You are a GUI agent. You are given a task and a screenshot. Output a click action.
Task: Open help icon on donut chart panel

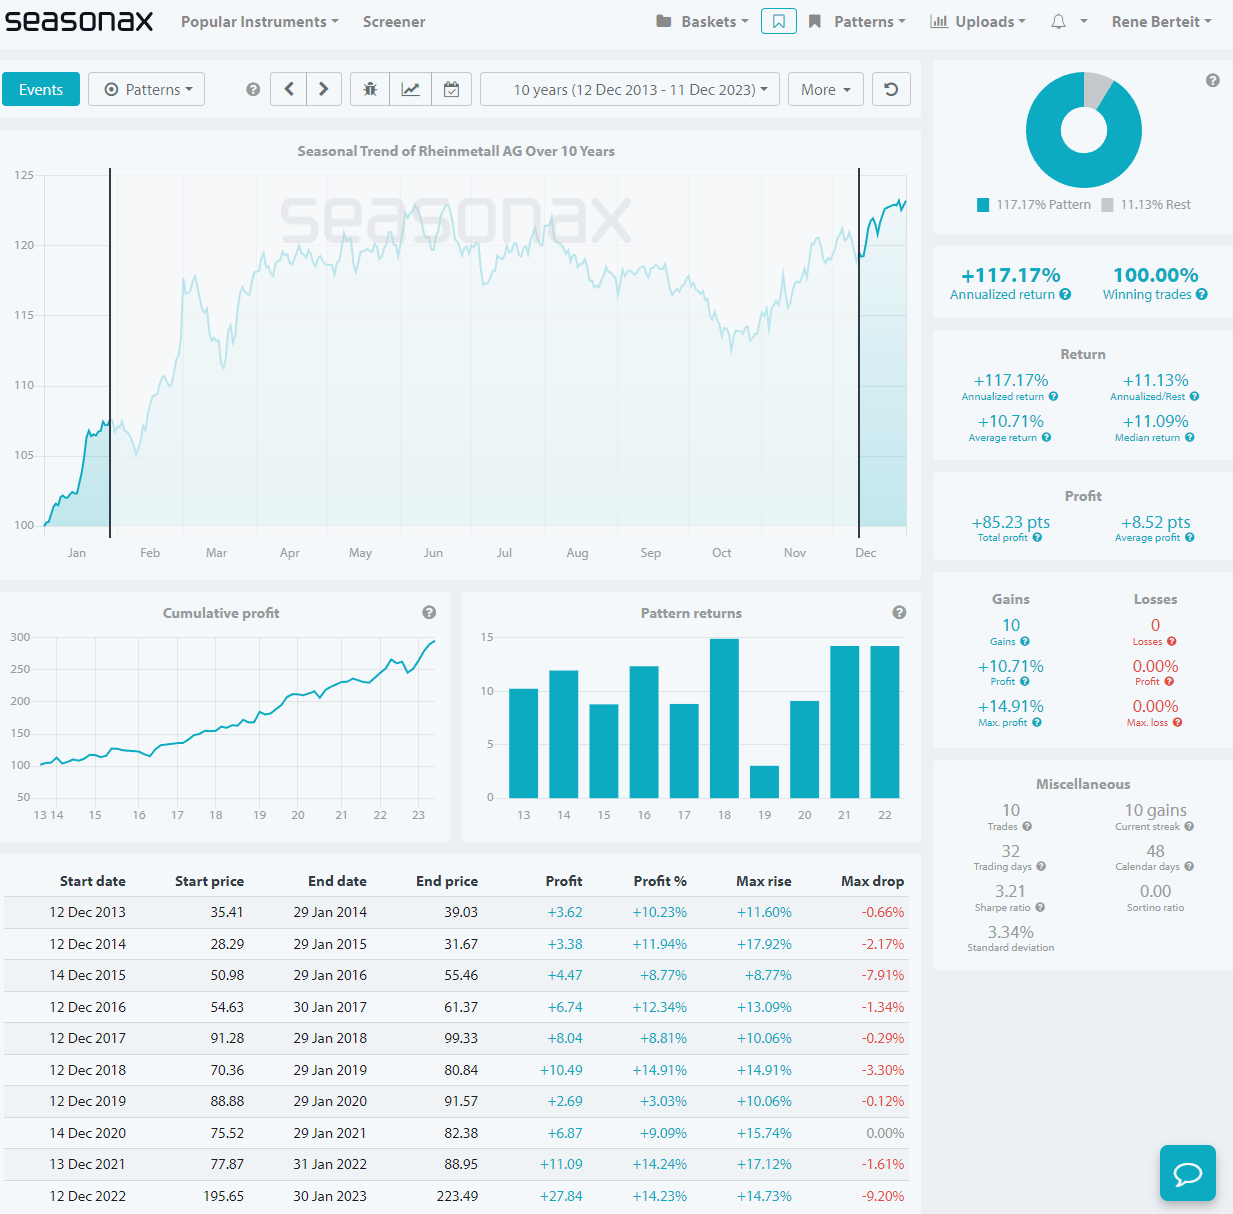tap(1212, 80)
